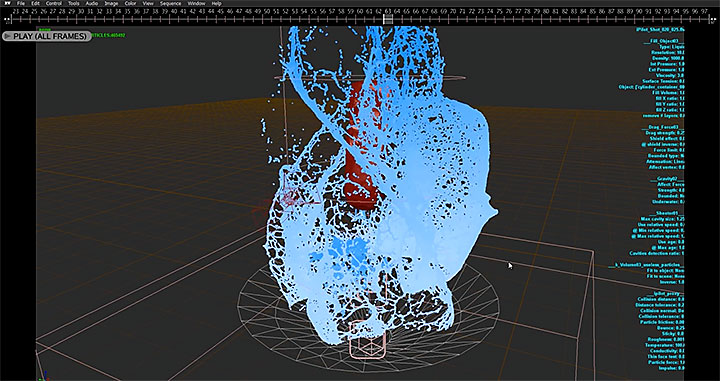Open the Help menu
720x381 pixels.
click(x=216, y=3)
